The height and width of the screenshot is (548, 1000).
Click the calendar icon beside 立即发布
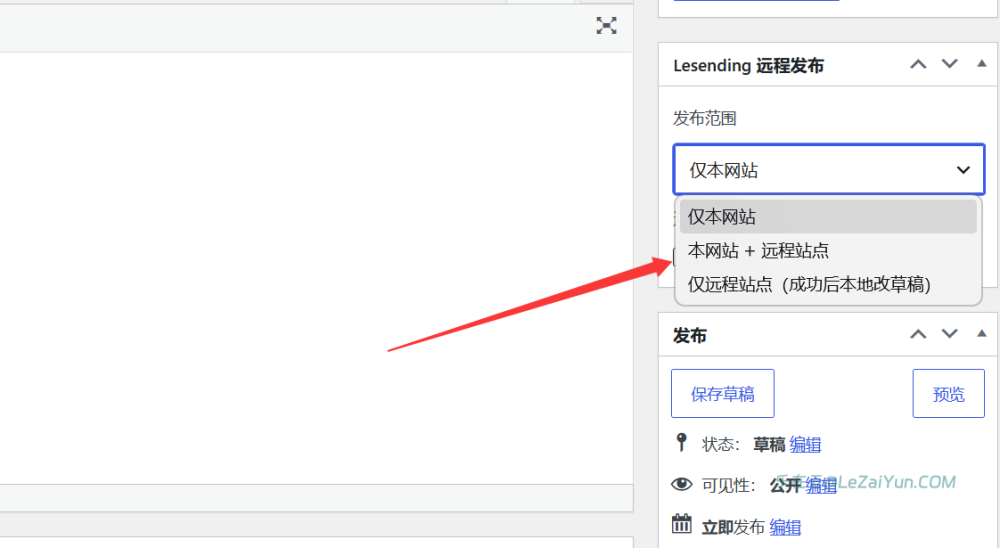[x=681, y=524]
